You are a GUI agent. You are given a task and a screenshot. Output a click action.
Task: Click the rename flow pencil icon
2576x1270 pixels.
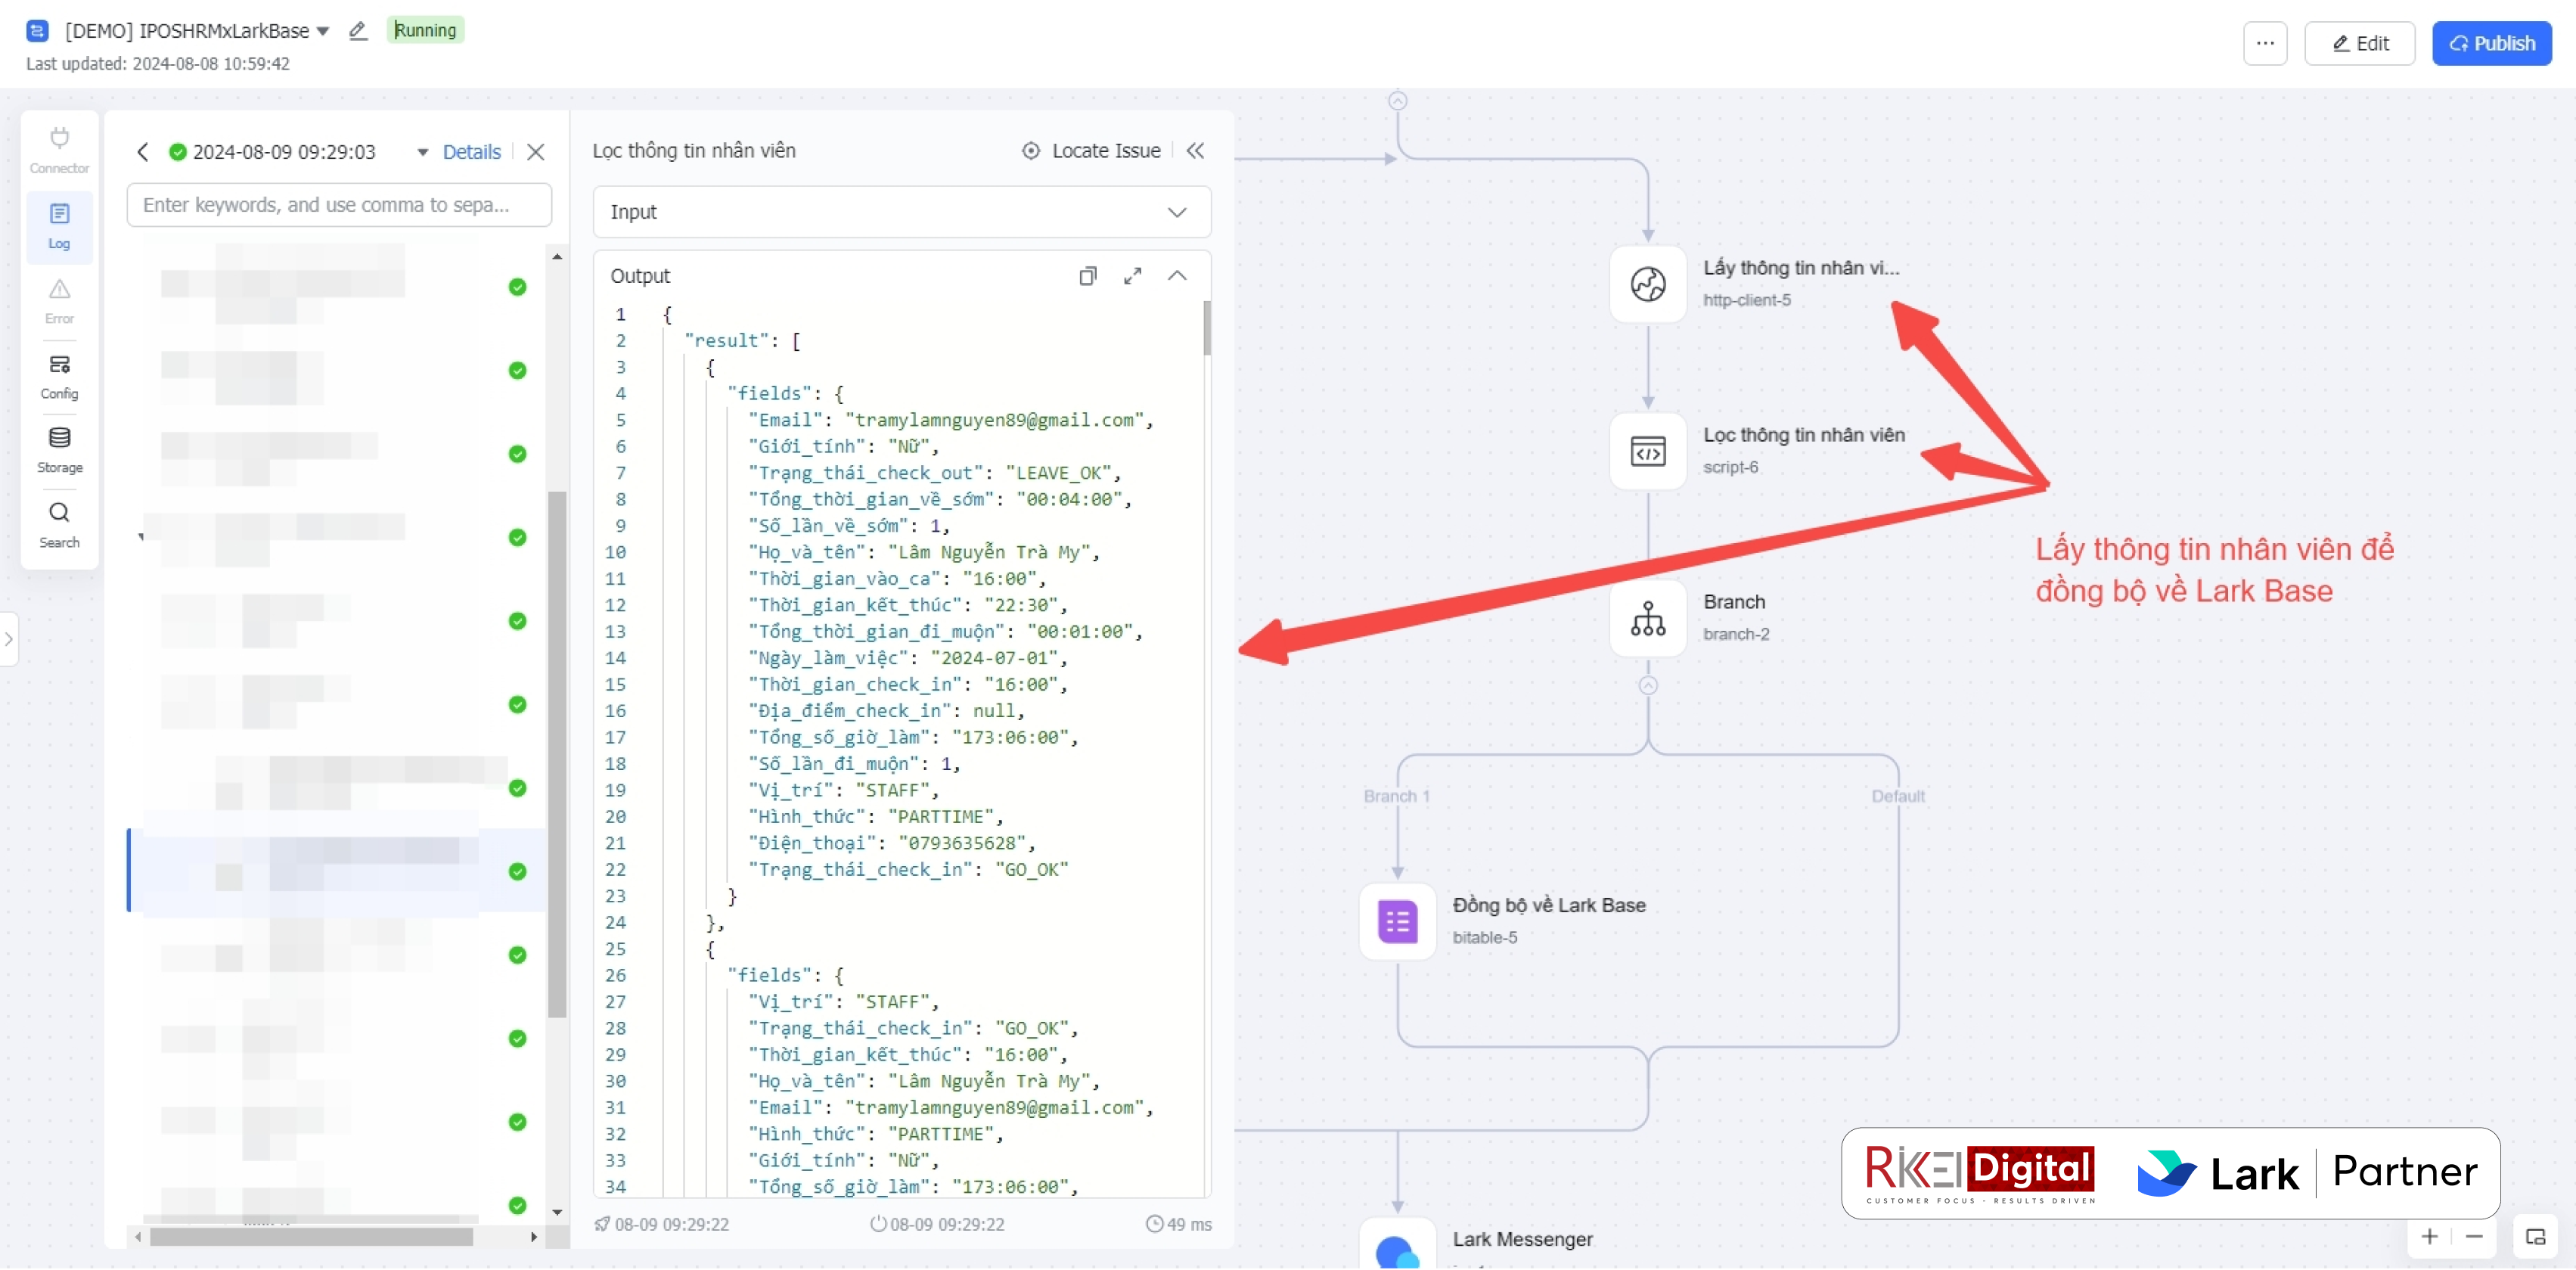click(x=357, y=31)
